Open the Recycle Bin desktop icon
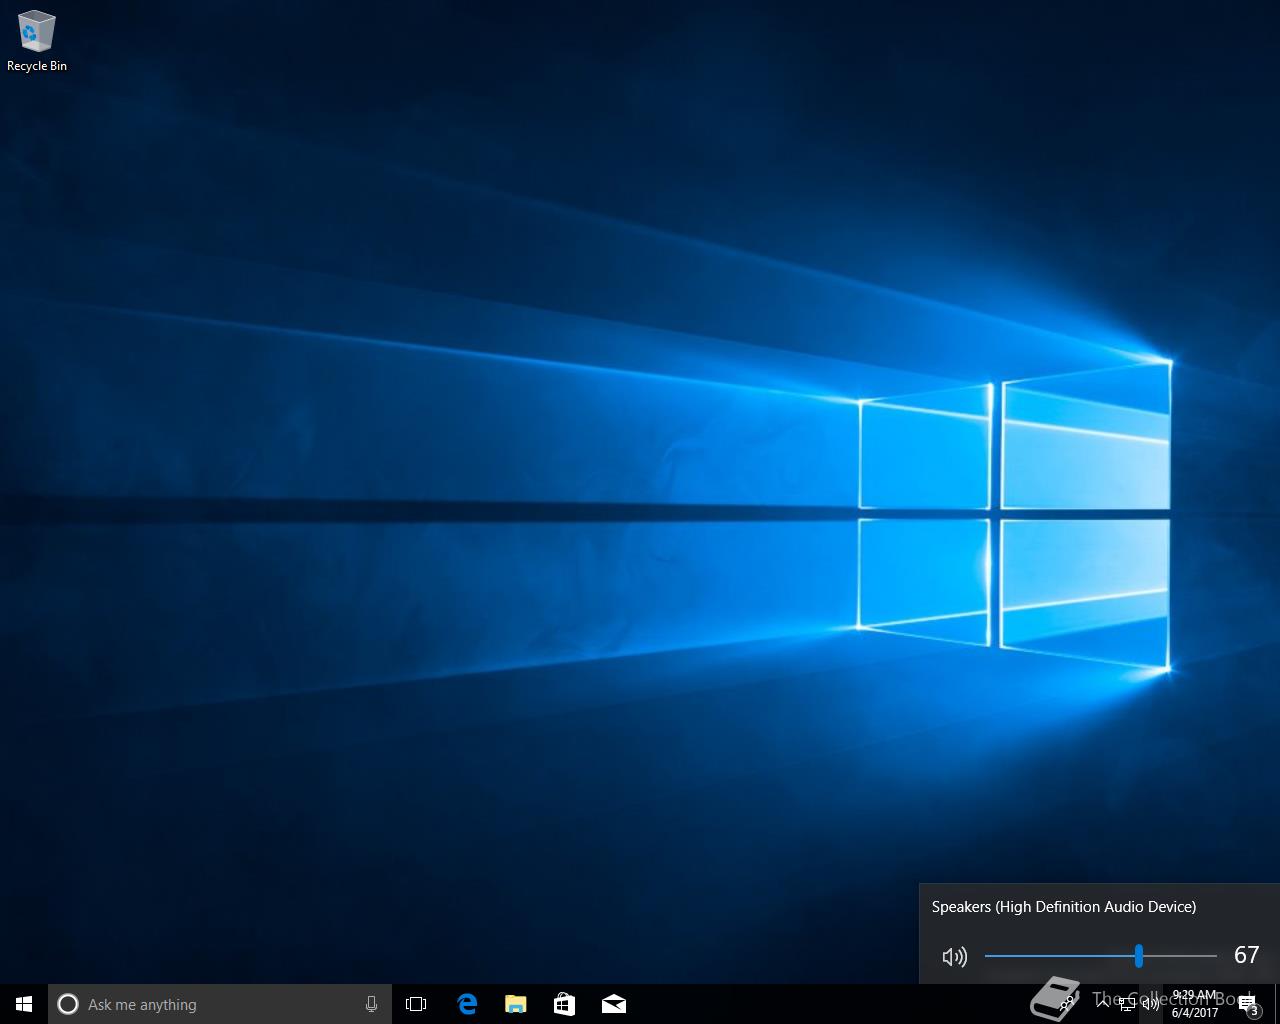The image size is (1280, 1024). [x=37, y=42]
